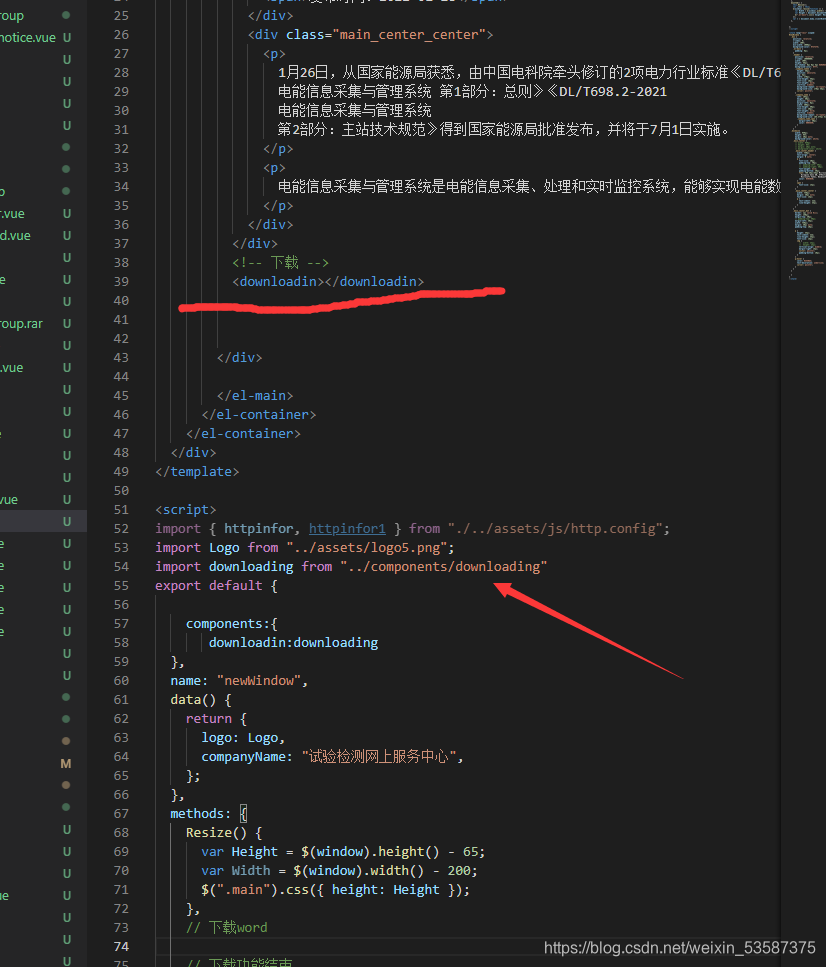Image resolution: width=826 pixels, height=967 pixels.
Task: Select the notice.vue file in explorer
Action: coord(28,38)
